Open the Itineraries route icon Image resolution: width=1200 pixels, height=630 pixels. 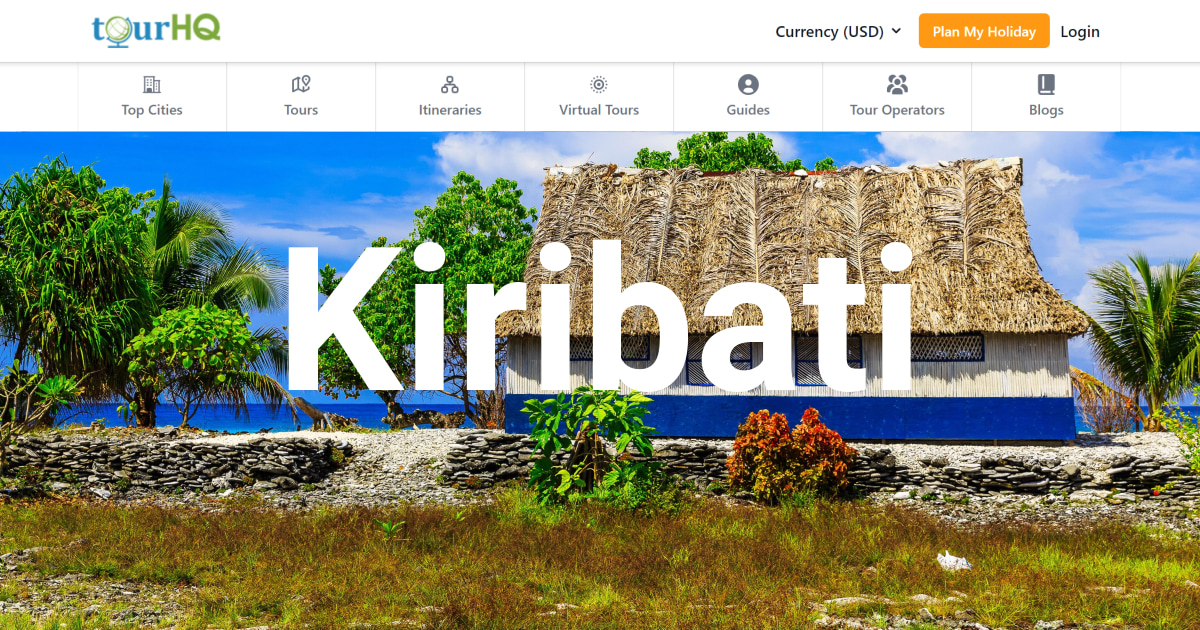pyautogui.click(x=450, y=84)
